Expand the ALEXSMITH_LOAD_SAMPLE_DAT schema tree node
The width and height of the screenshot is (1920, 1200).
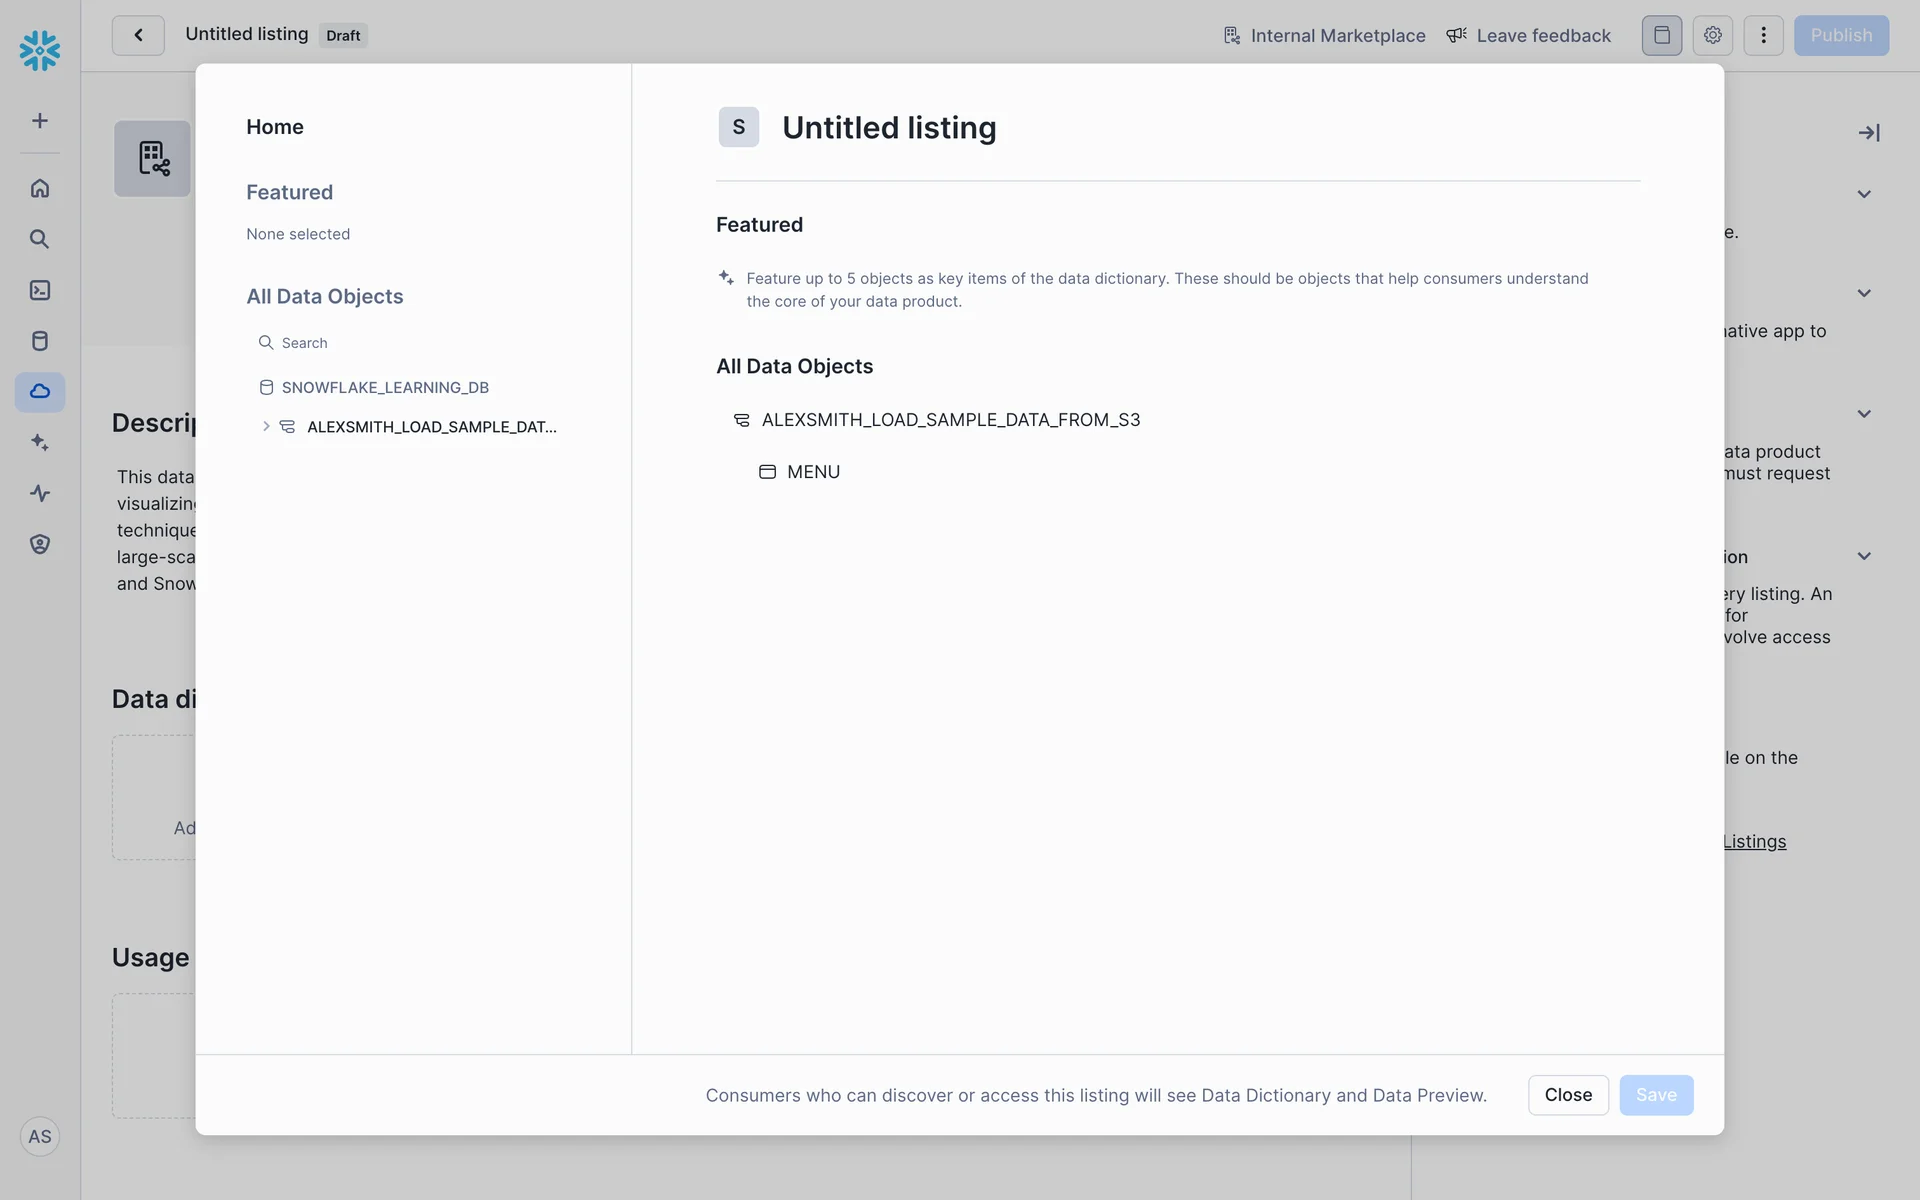click(266, 427)
